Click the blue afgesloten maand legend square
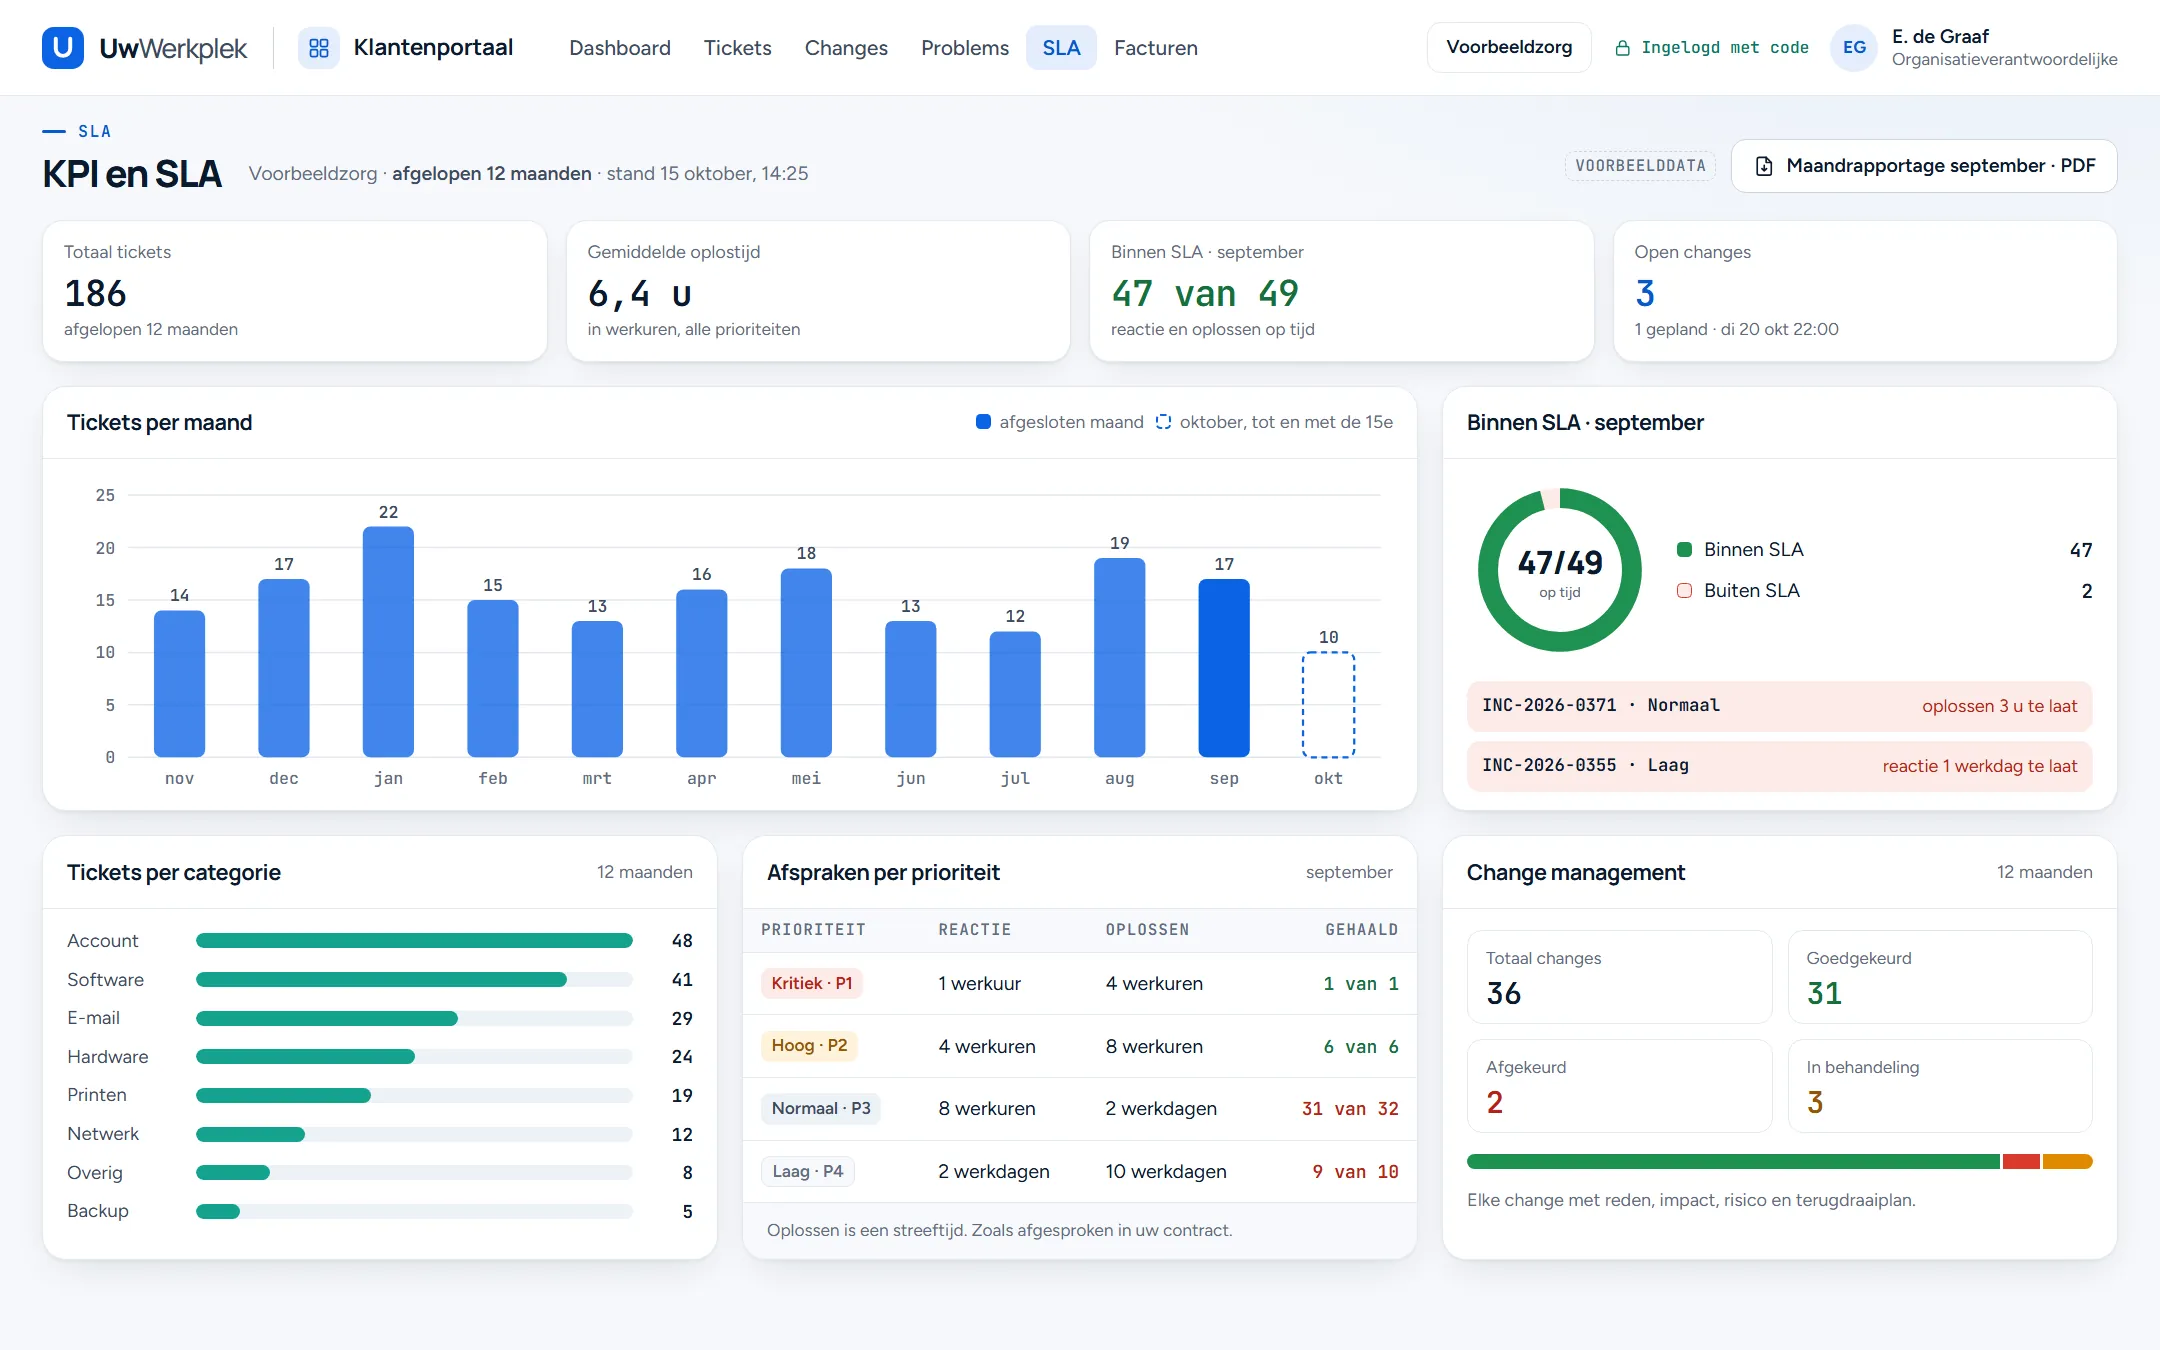2160x1350 pixels. [x=983, y=422]
